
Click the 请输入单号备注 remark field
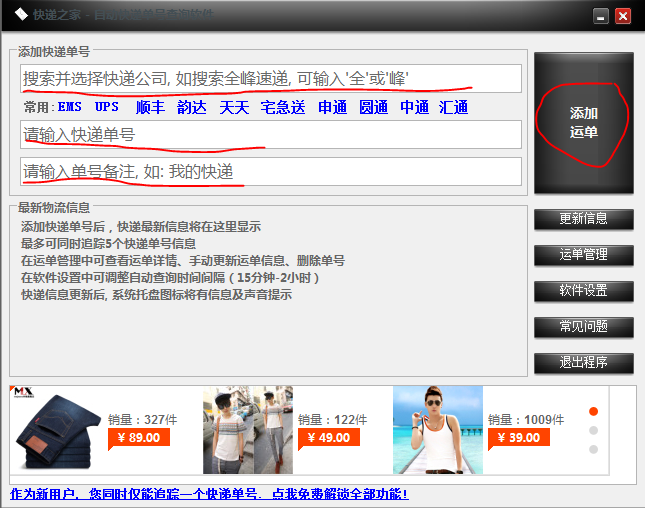271,172
